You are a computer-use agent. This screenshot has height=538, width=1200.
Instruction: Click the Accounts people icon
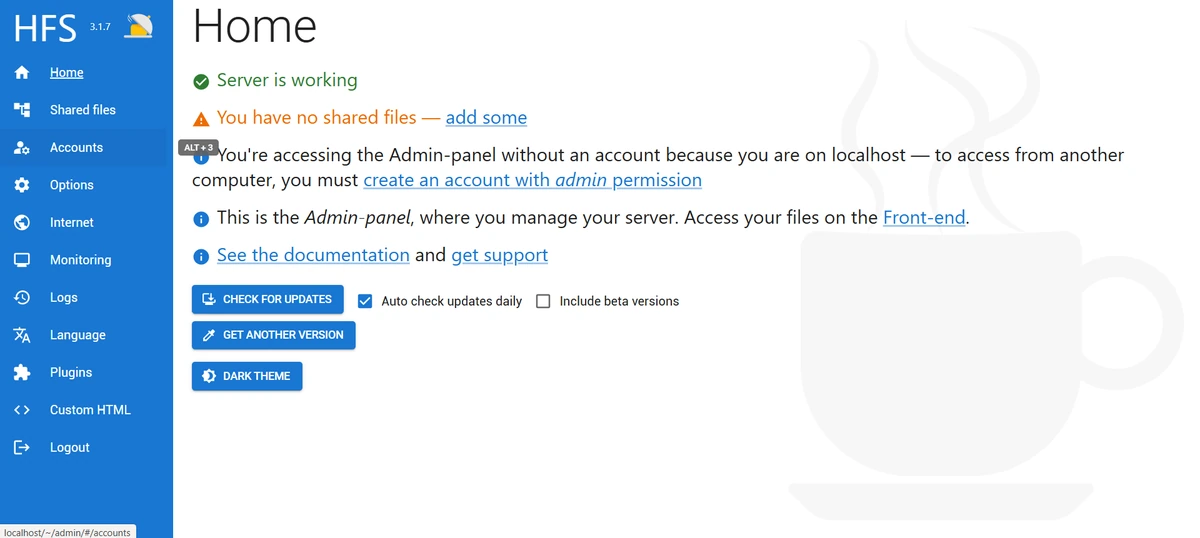(x=22, y=148)
